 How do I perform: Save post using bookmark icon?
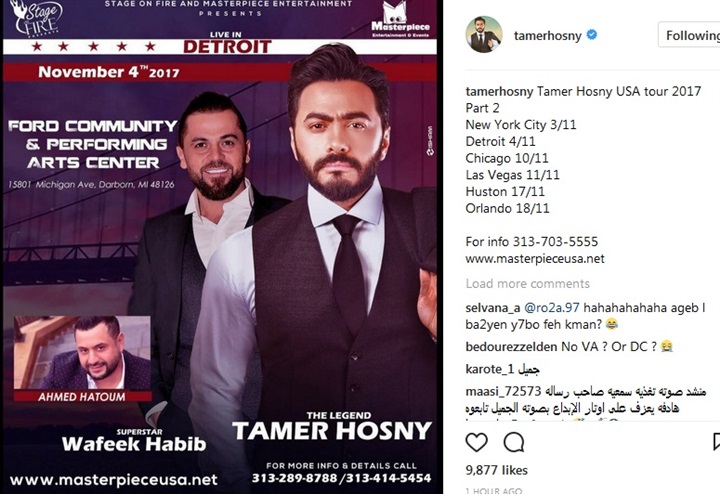point(716,442)
